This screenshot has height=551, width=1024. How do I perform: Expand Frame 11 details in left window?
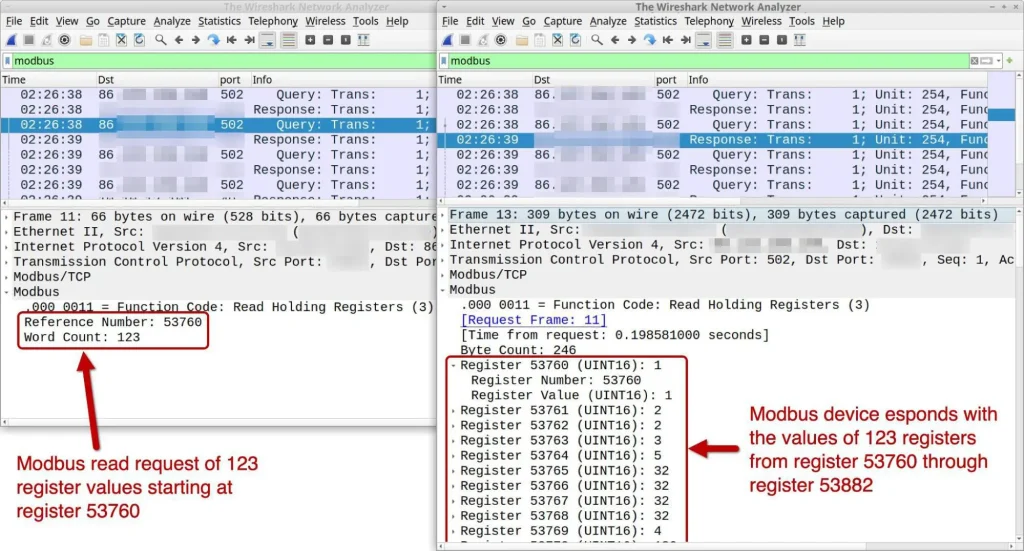pos(7,216)
